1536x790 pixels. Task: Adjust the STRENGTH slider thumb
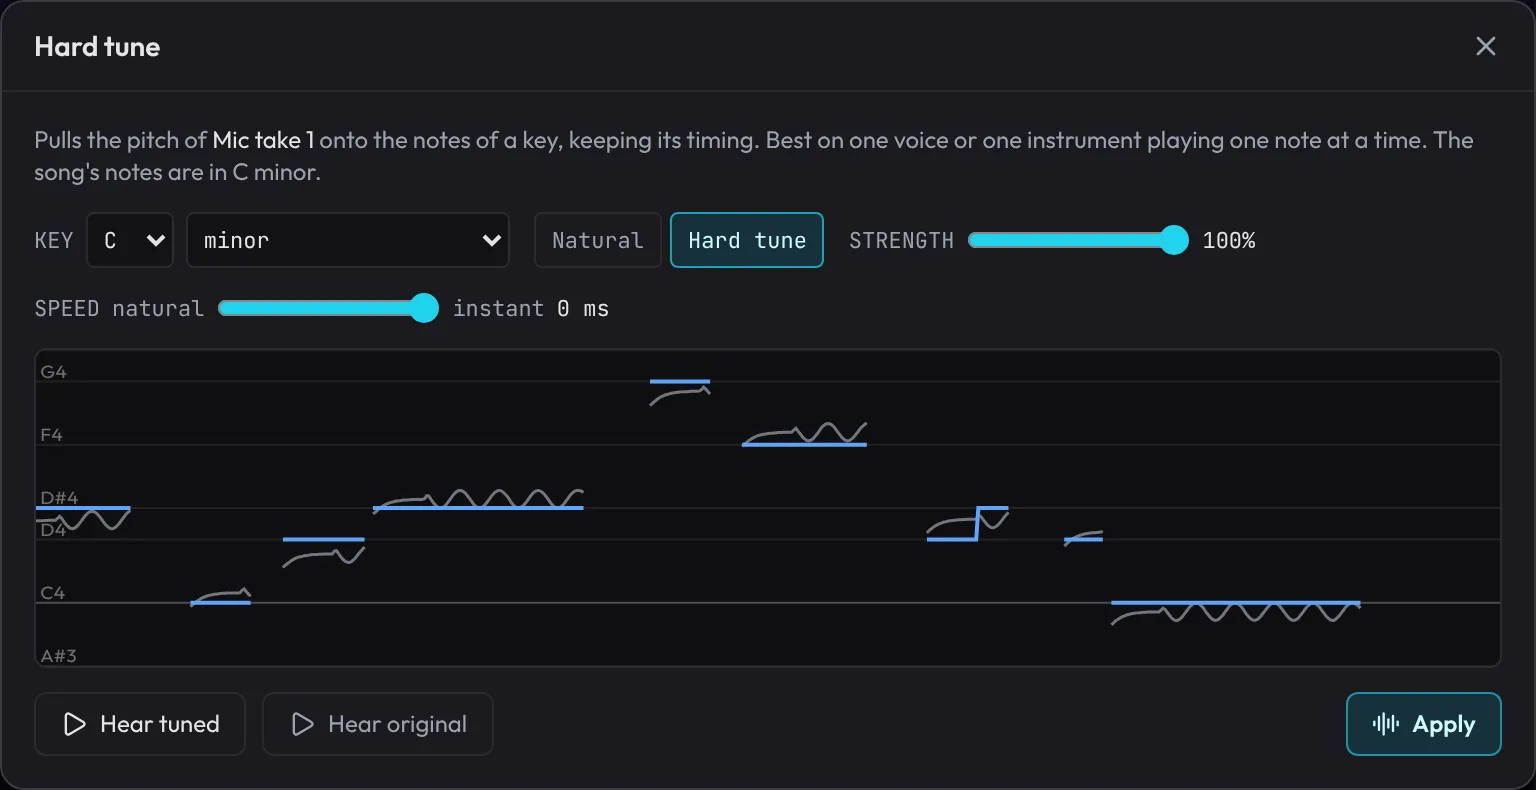click(1174, 240)
